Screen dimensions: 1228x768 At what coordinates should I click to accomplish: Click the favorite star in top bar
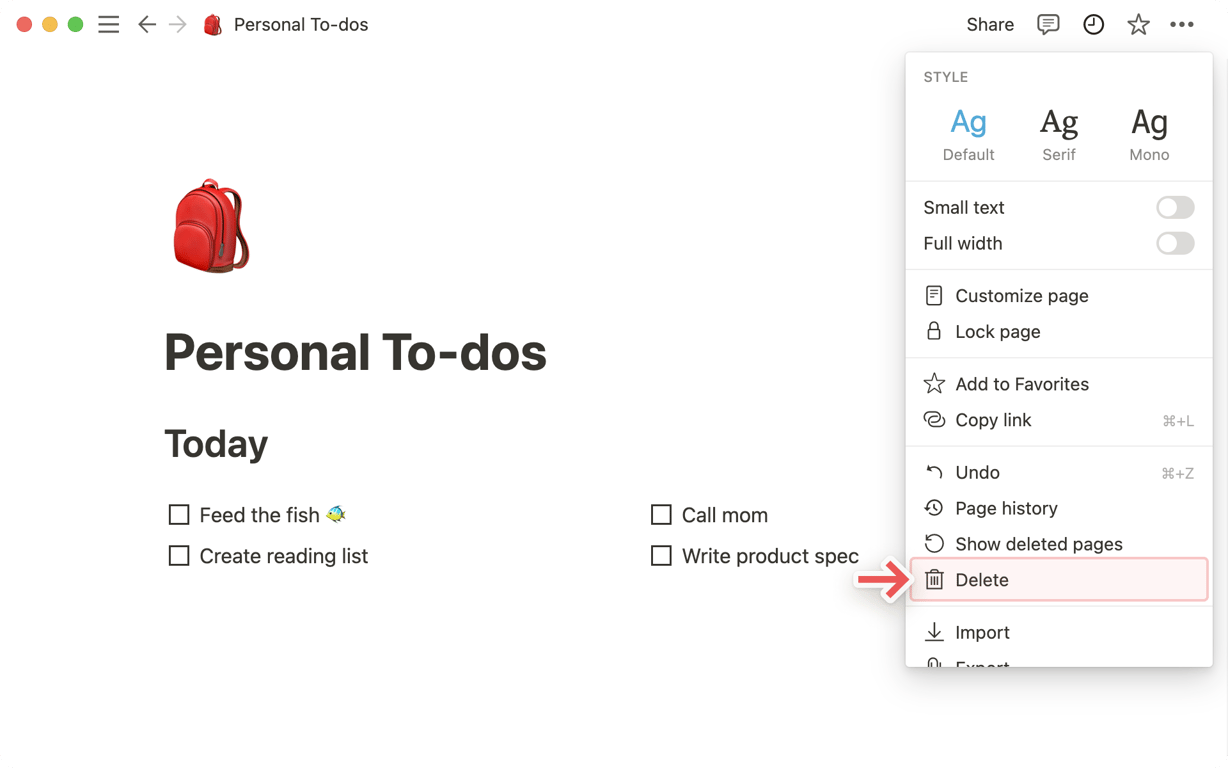click(1138, 25)
